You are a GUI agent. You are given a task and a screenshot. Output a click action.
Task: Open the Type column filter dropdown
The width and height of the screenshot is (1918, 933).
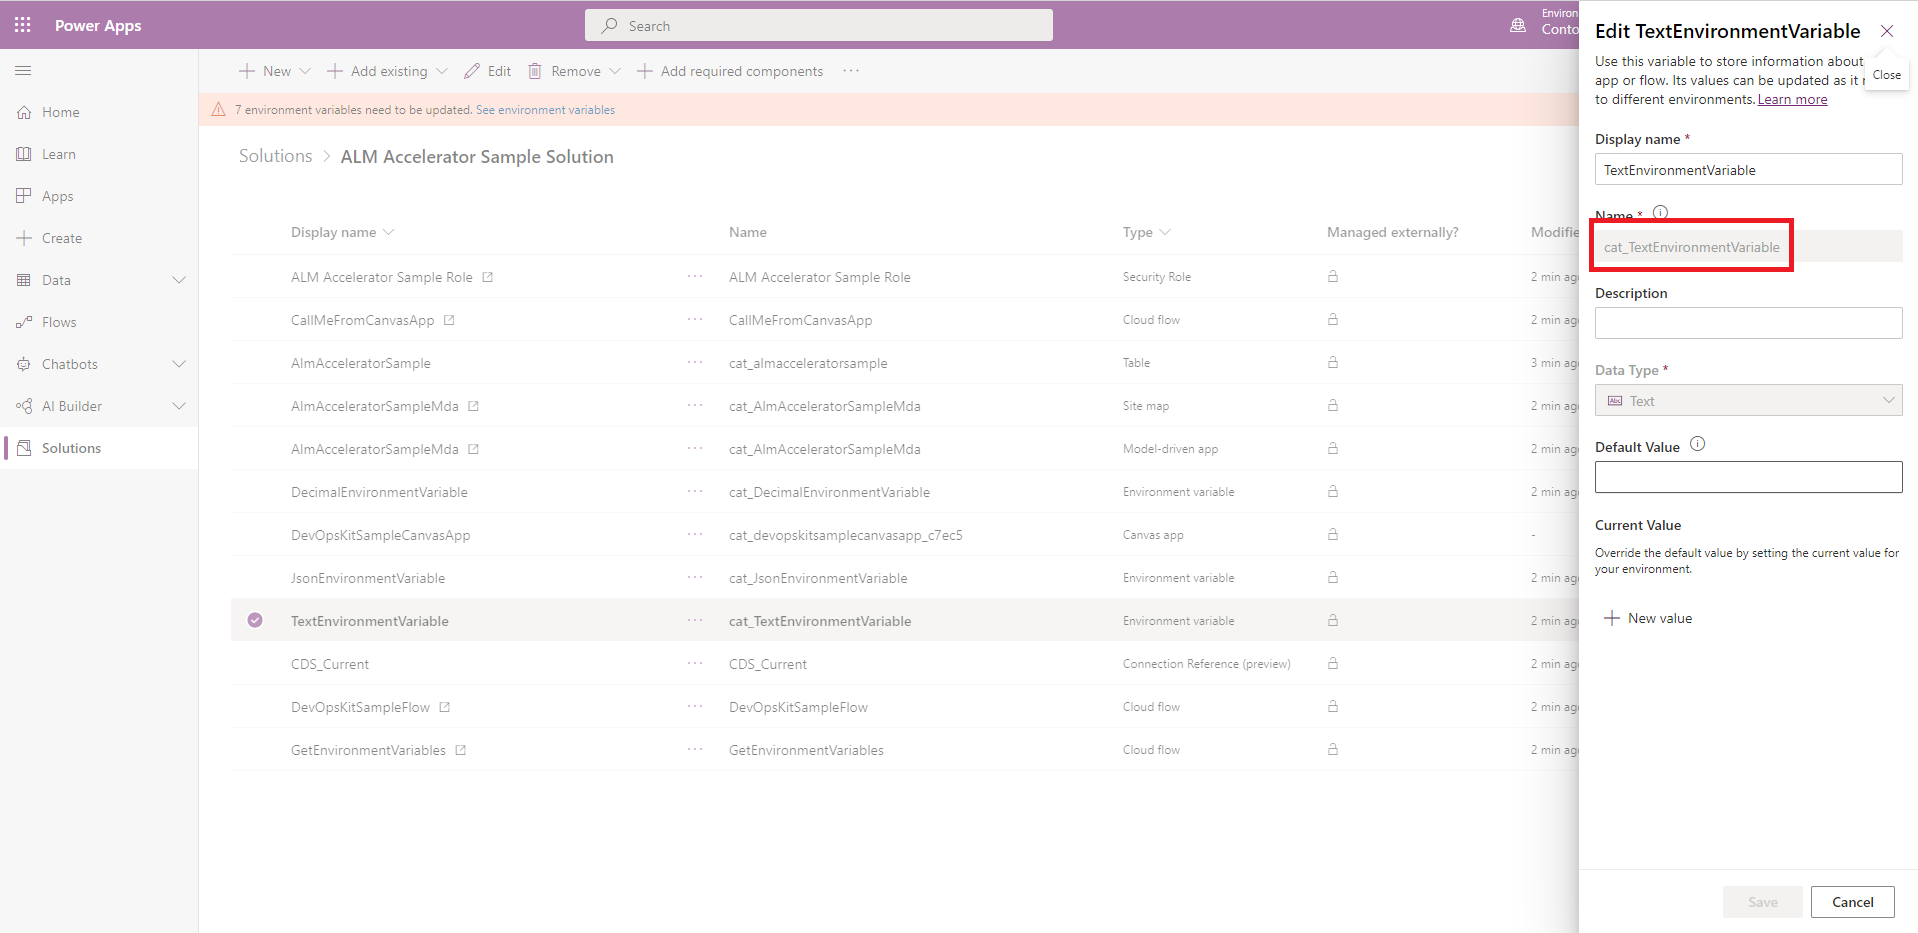pyautogui.click(x=1165, y=232)
